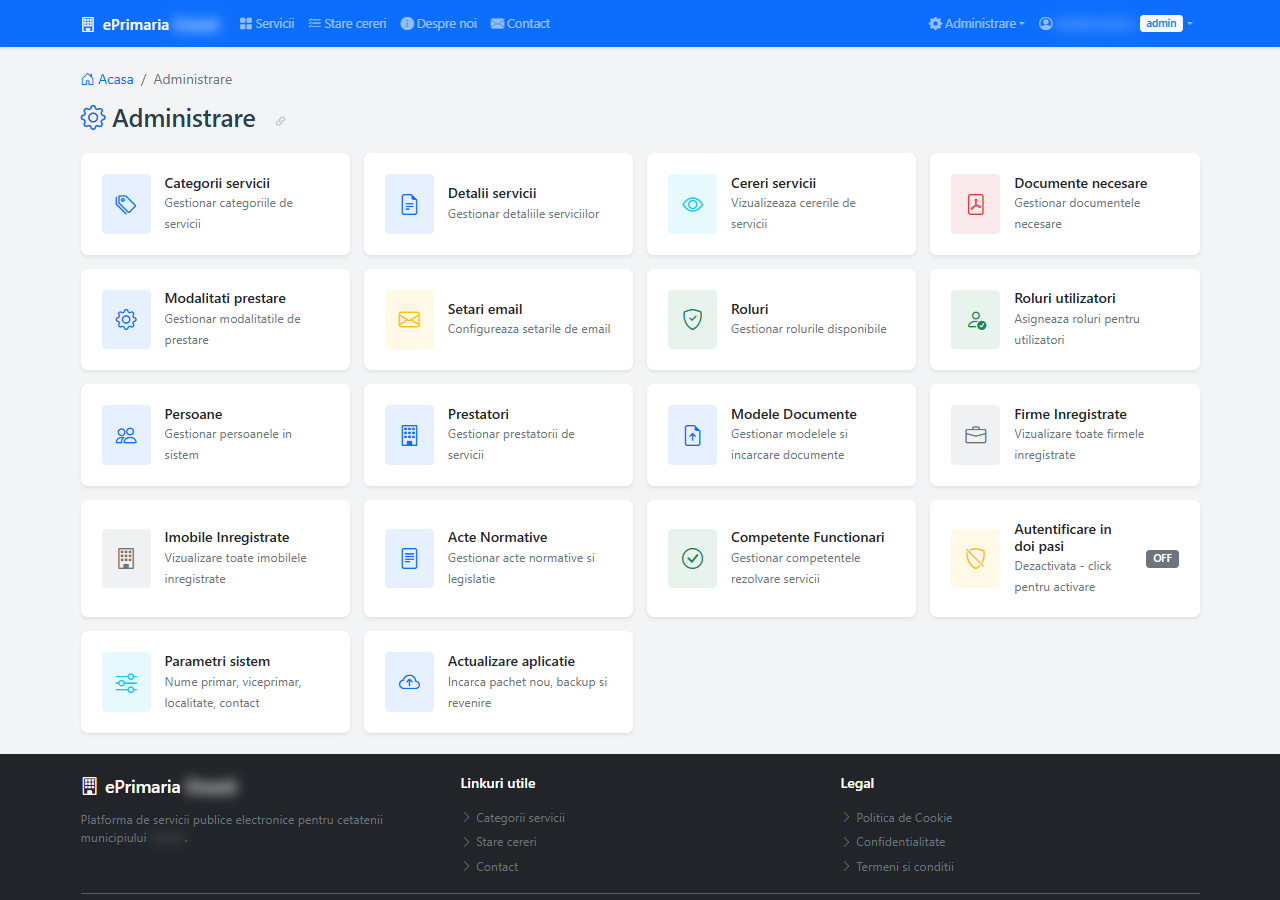Click the Prestatori building icon
The image size is (1280, 900).
point(409,435)
